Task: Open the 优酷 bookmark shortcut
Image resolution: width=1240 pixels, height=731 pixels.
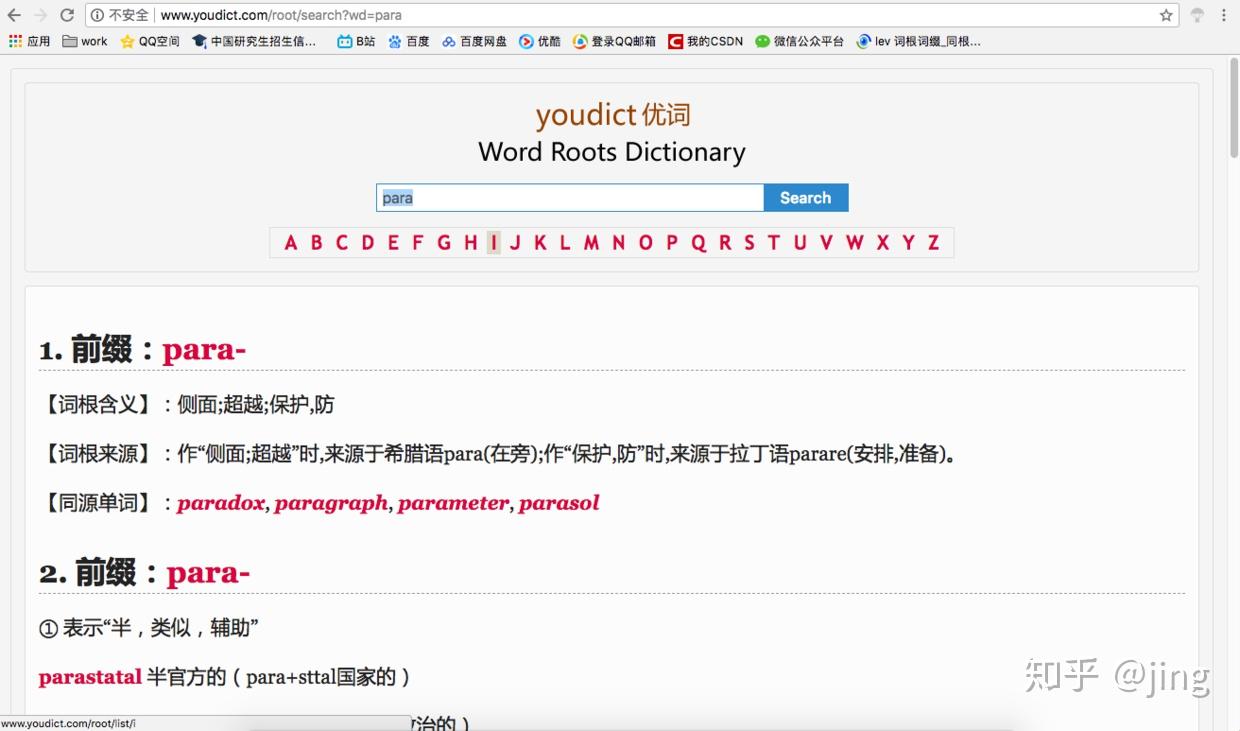Action: pos(538,41)
